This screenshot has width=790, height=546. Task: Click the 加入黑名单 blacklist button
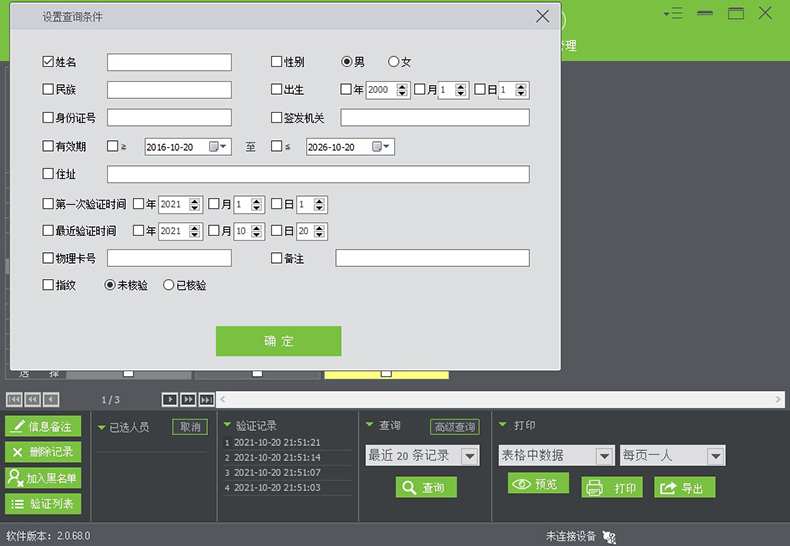coord(44,478)
